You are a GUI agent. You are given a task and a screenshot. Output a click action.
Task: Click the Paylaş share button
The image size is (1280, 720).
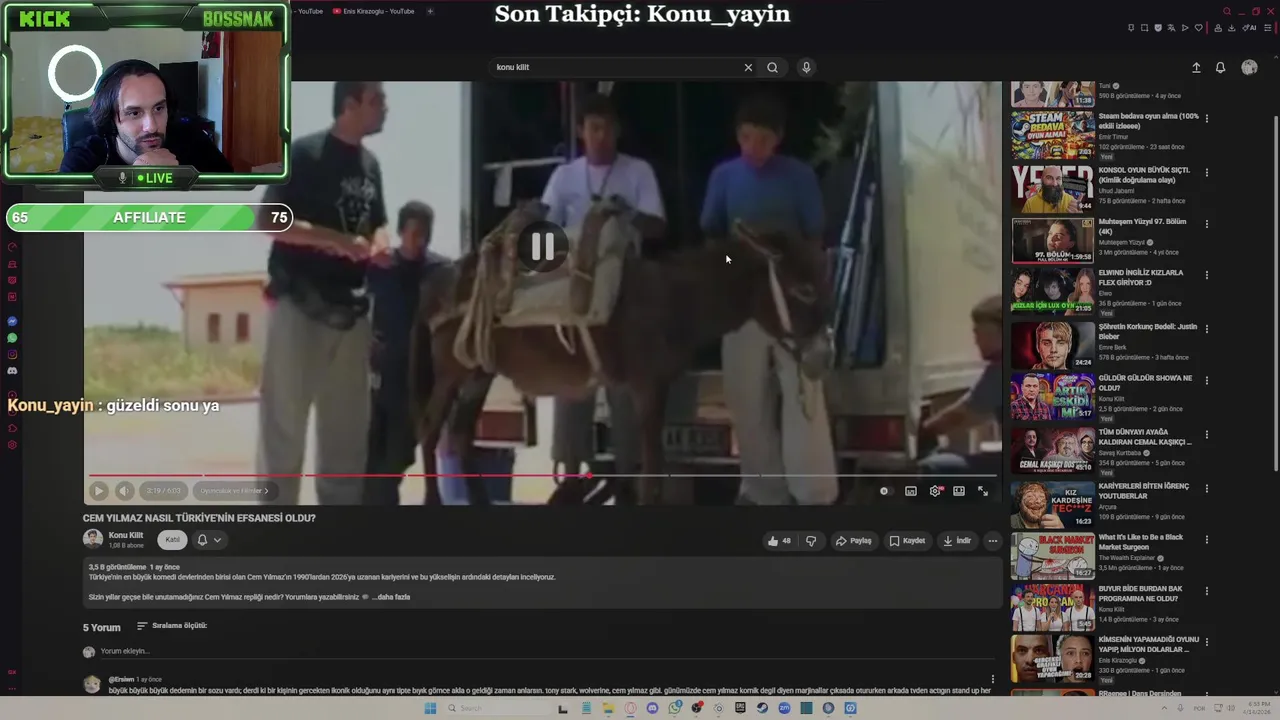pos(854,541)
